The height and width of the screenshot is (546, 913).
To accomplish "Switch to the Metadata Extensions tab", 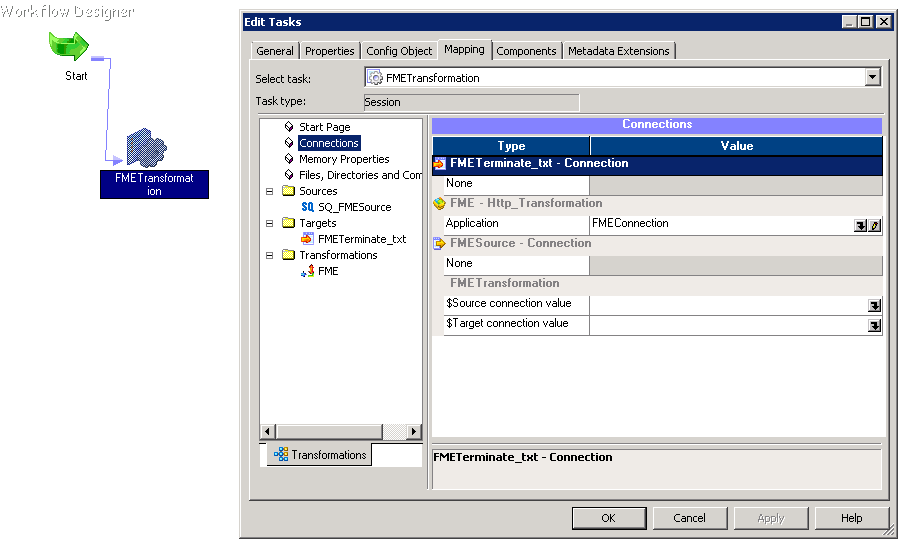I will (618, 51).
